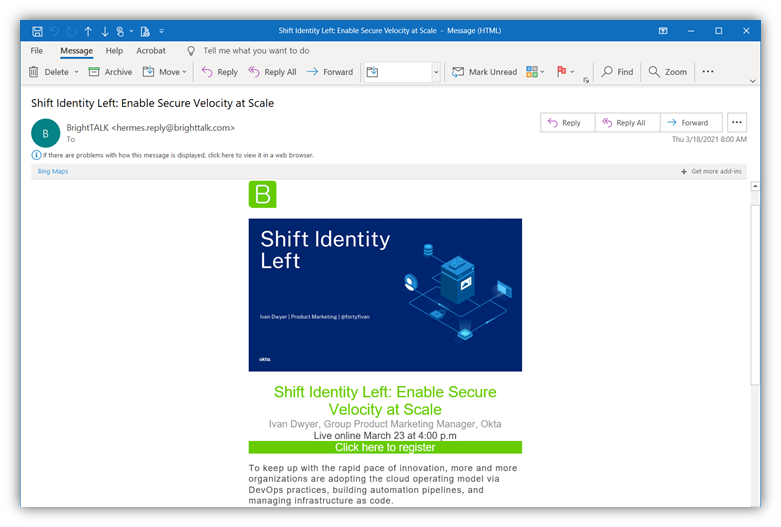
Task: Open More actions ellipsis in message header
Action: [737, 123]
